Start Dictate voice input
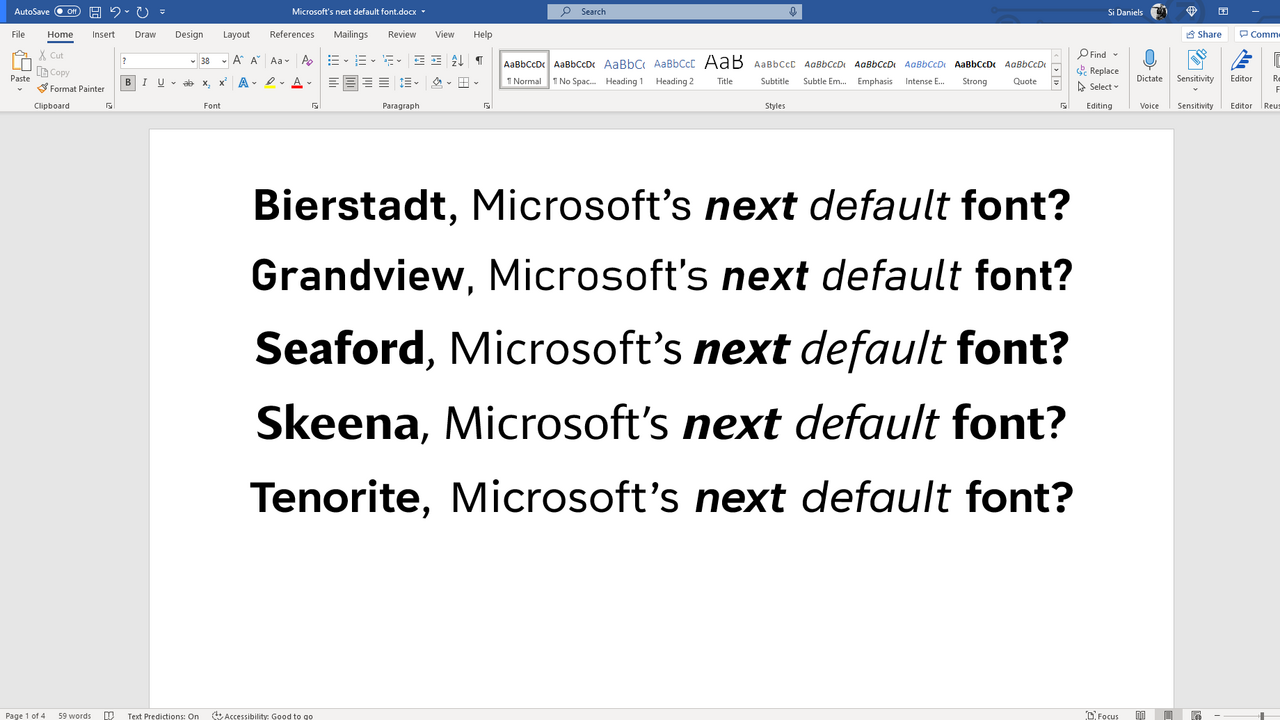The width and height of the screenshot is (1280, 720). [x=1149, y=67]
